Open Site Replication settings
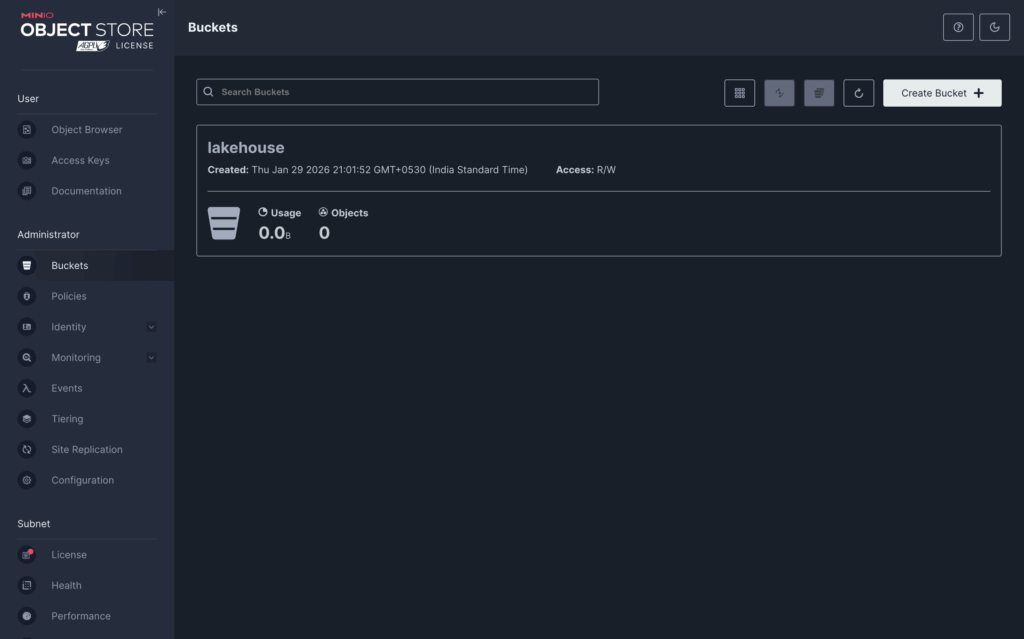The image size is (1024, 639). pos(87,450)
